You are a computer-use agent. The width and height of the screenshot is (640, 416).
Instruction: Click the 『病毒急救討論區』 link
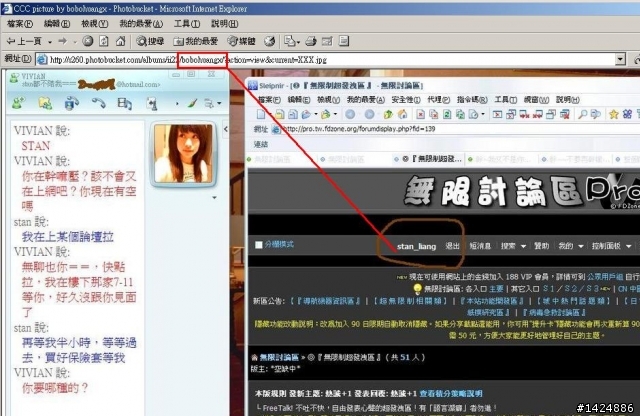[554, 313]
